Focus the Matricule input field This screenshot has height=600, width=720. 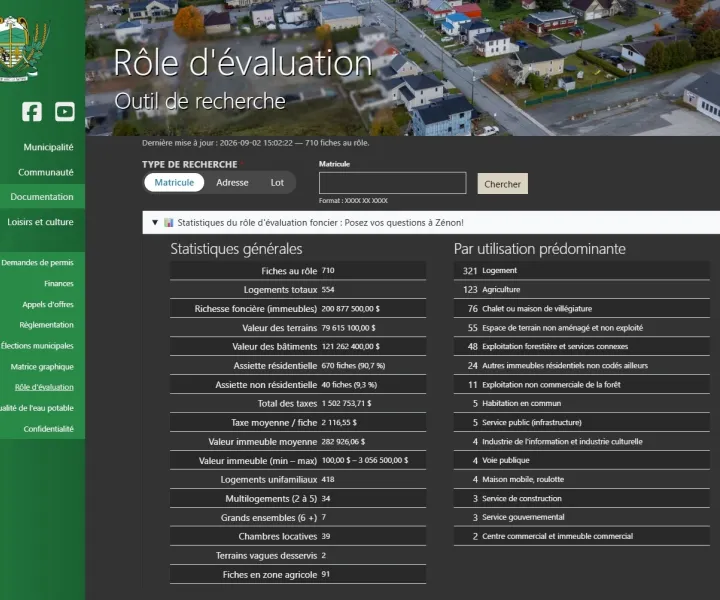click(393, 183)
